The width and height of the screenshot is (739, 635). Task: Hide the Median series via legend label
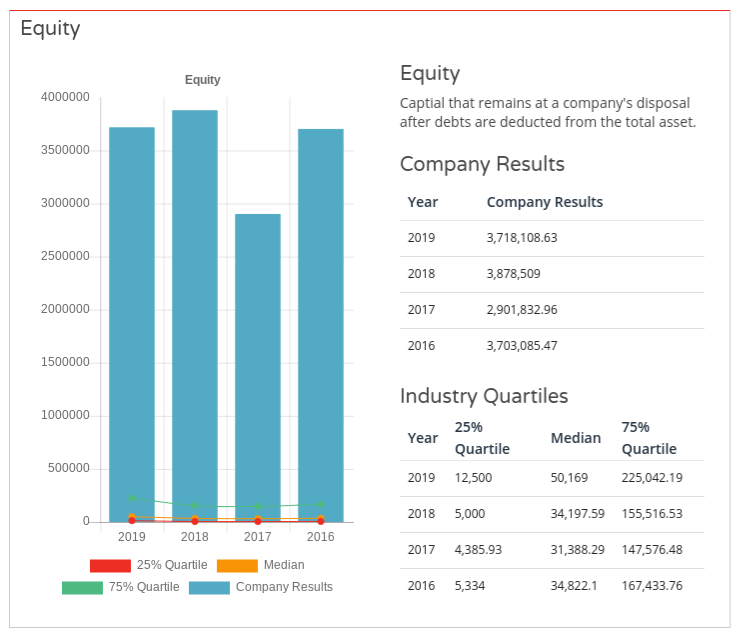(284, 565)
